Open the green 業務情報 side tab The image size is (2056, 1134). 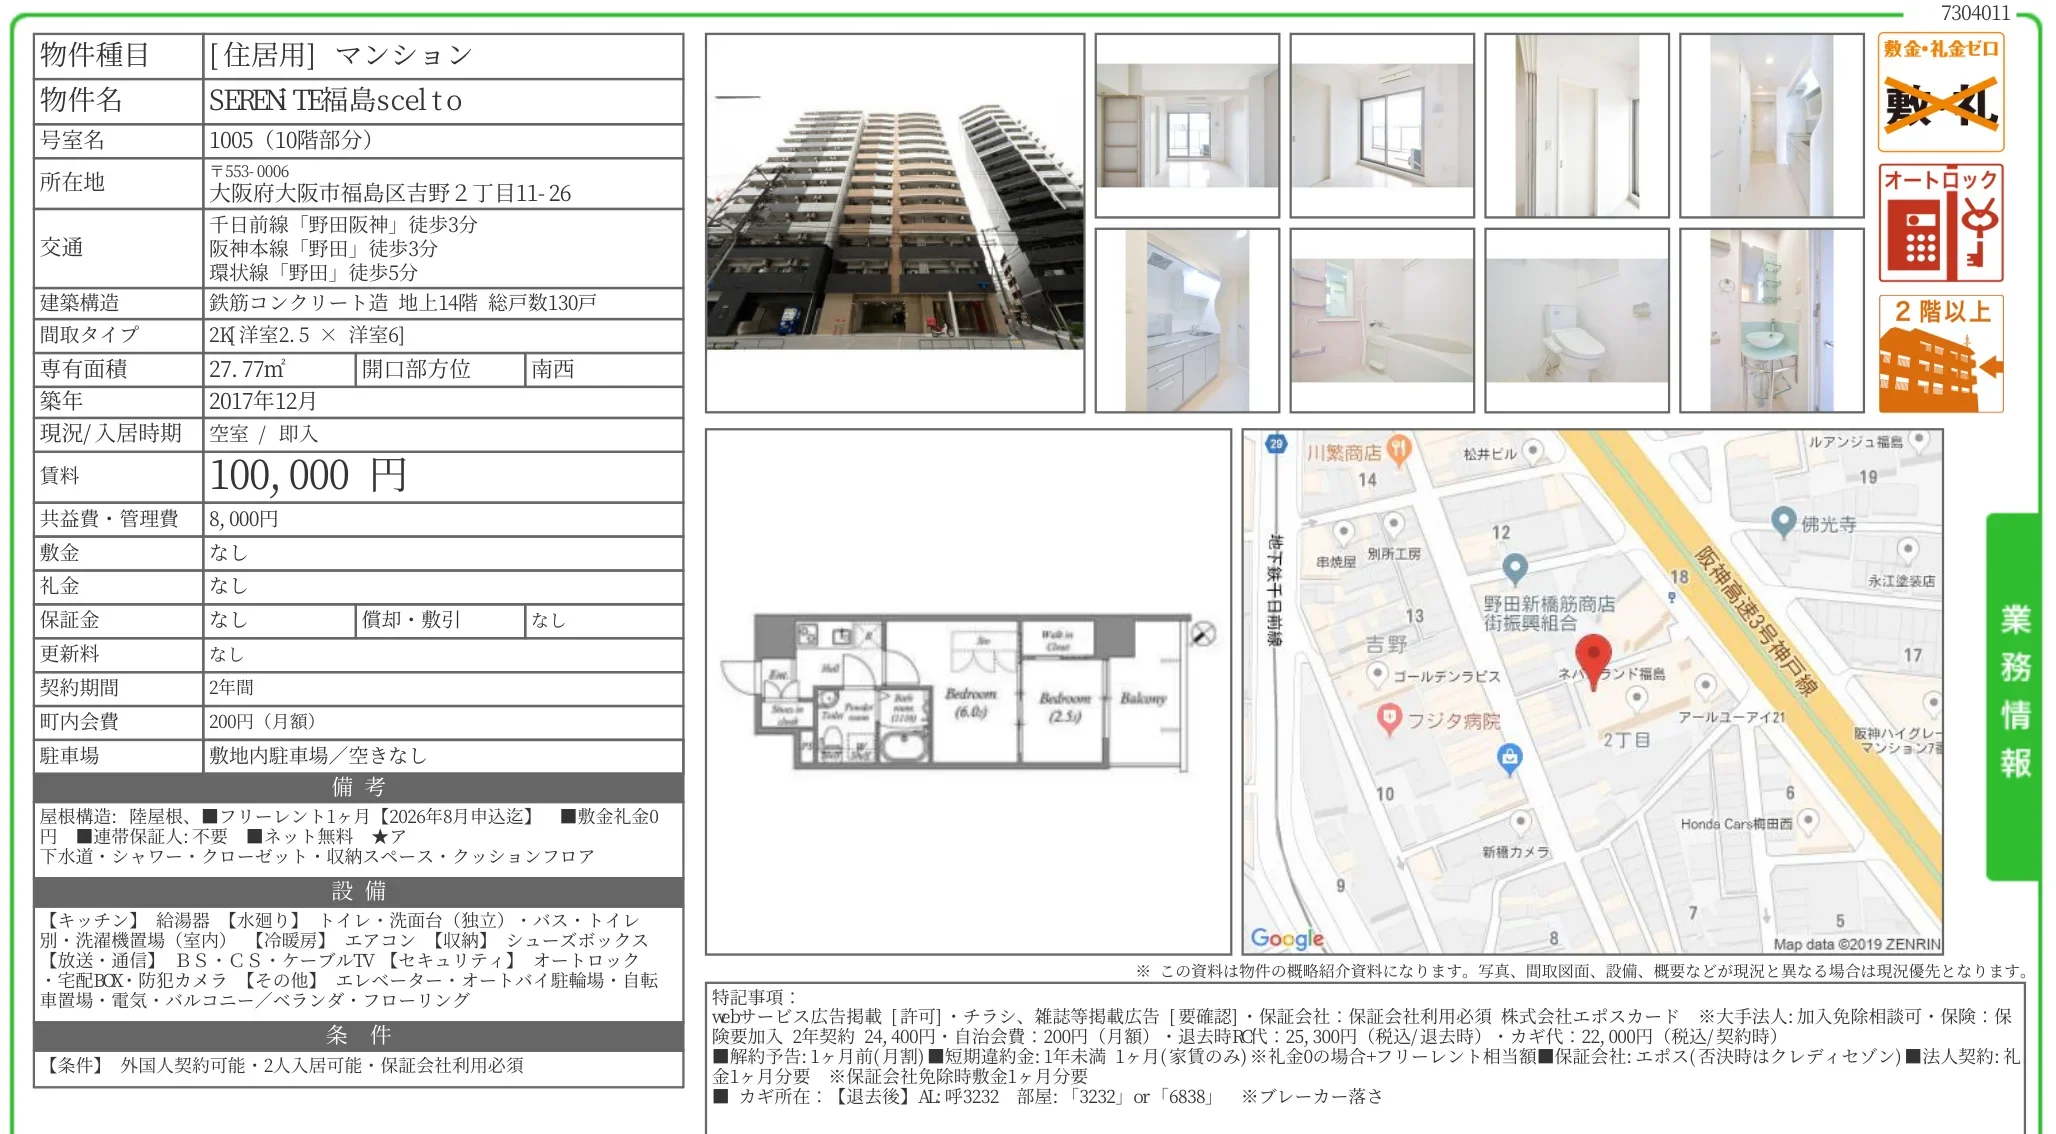[x=2013, y=696]
